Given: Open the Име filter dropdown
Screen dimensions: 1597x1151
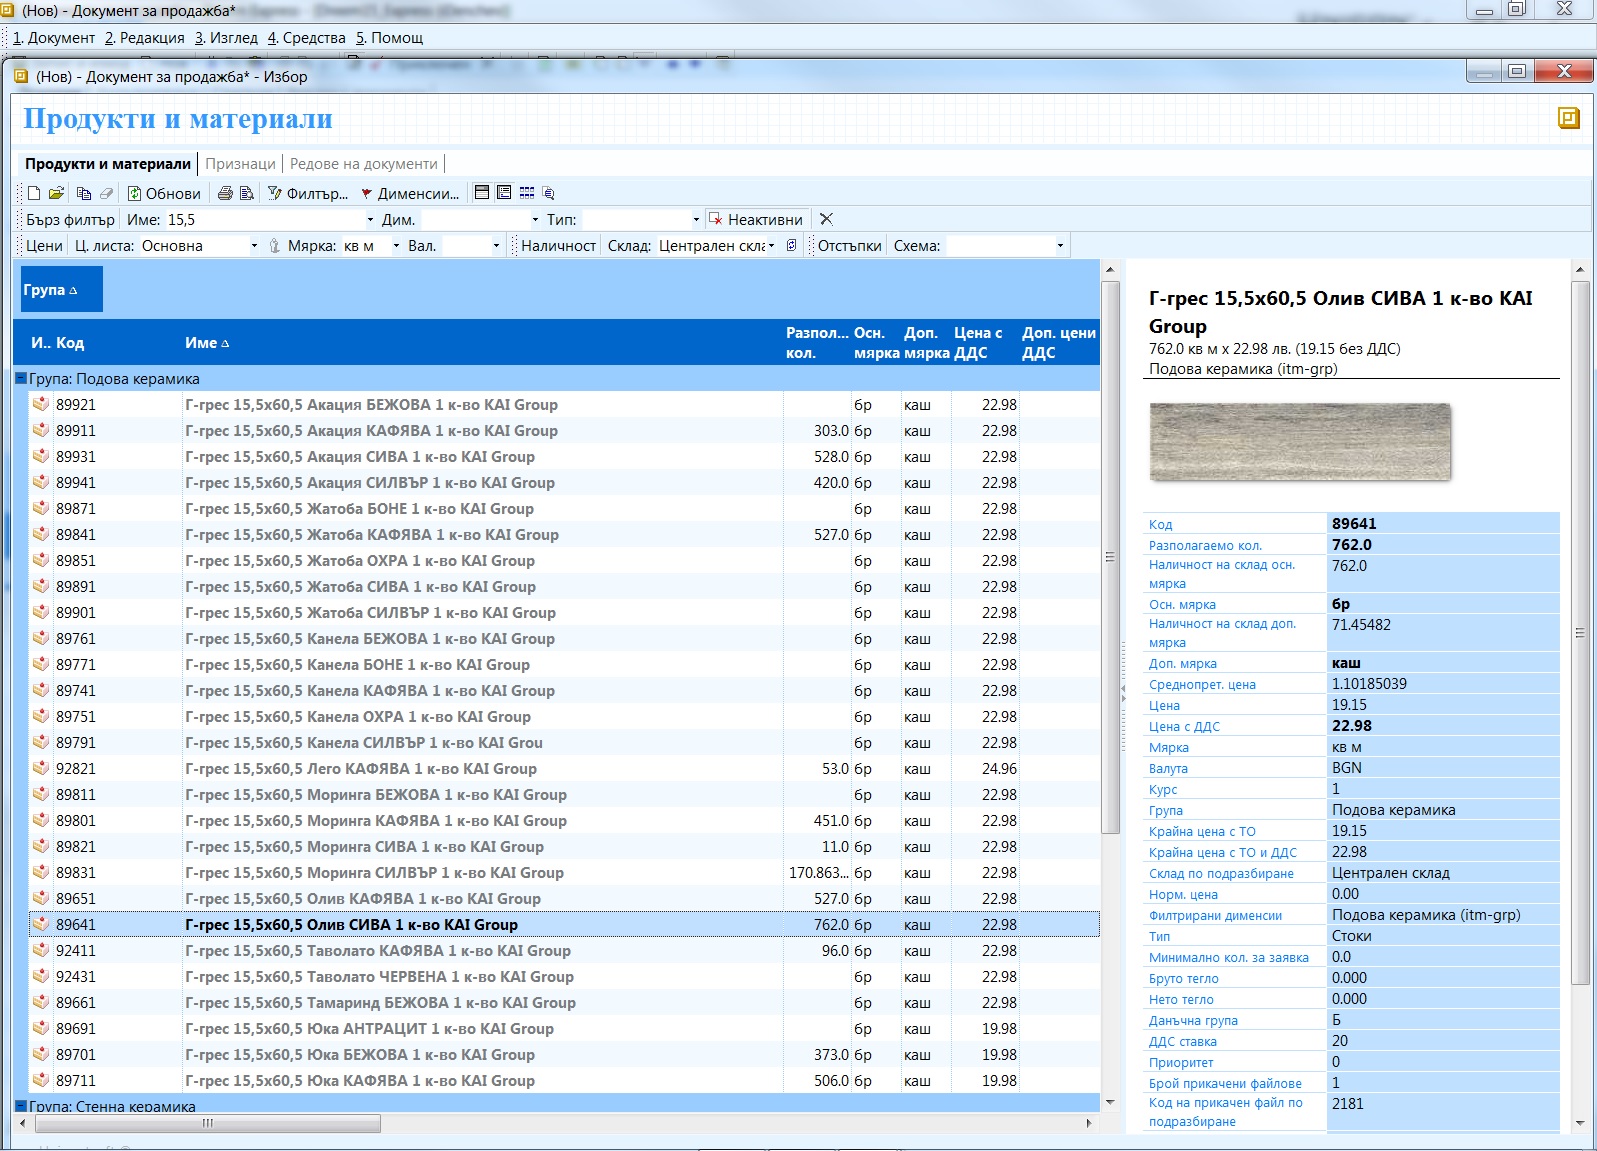Looking at the screenshot, I should (370, 219).
